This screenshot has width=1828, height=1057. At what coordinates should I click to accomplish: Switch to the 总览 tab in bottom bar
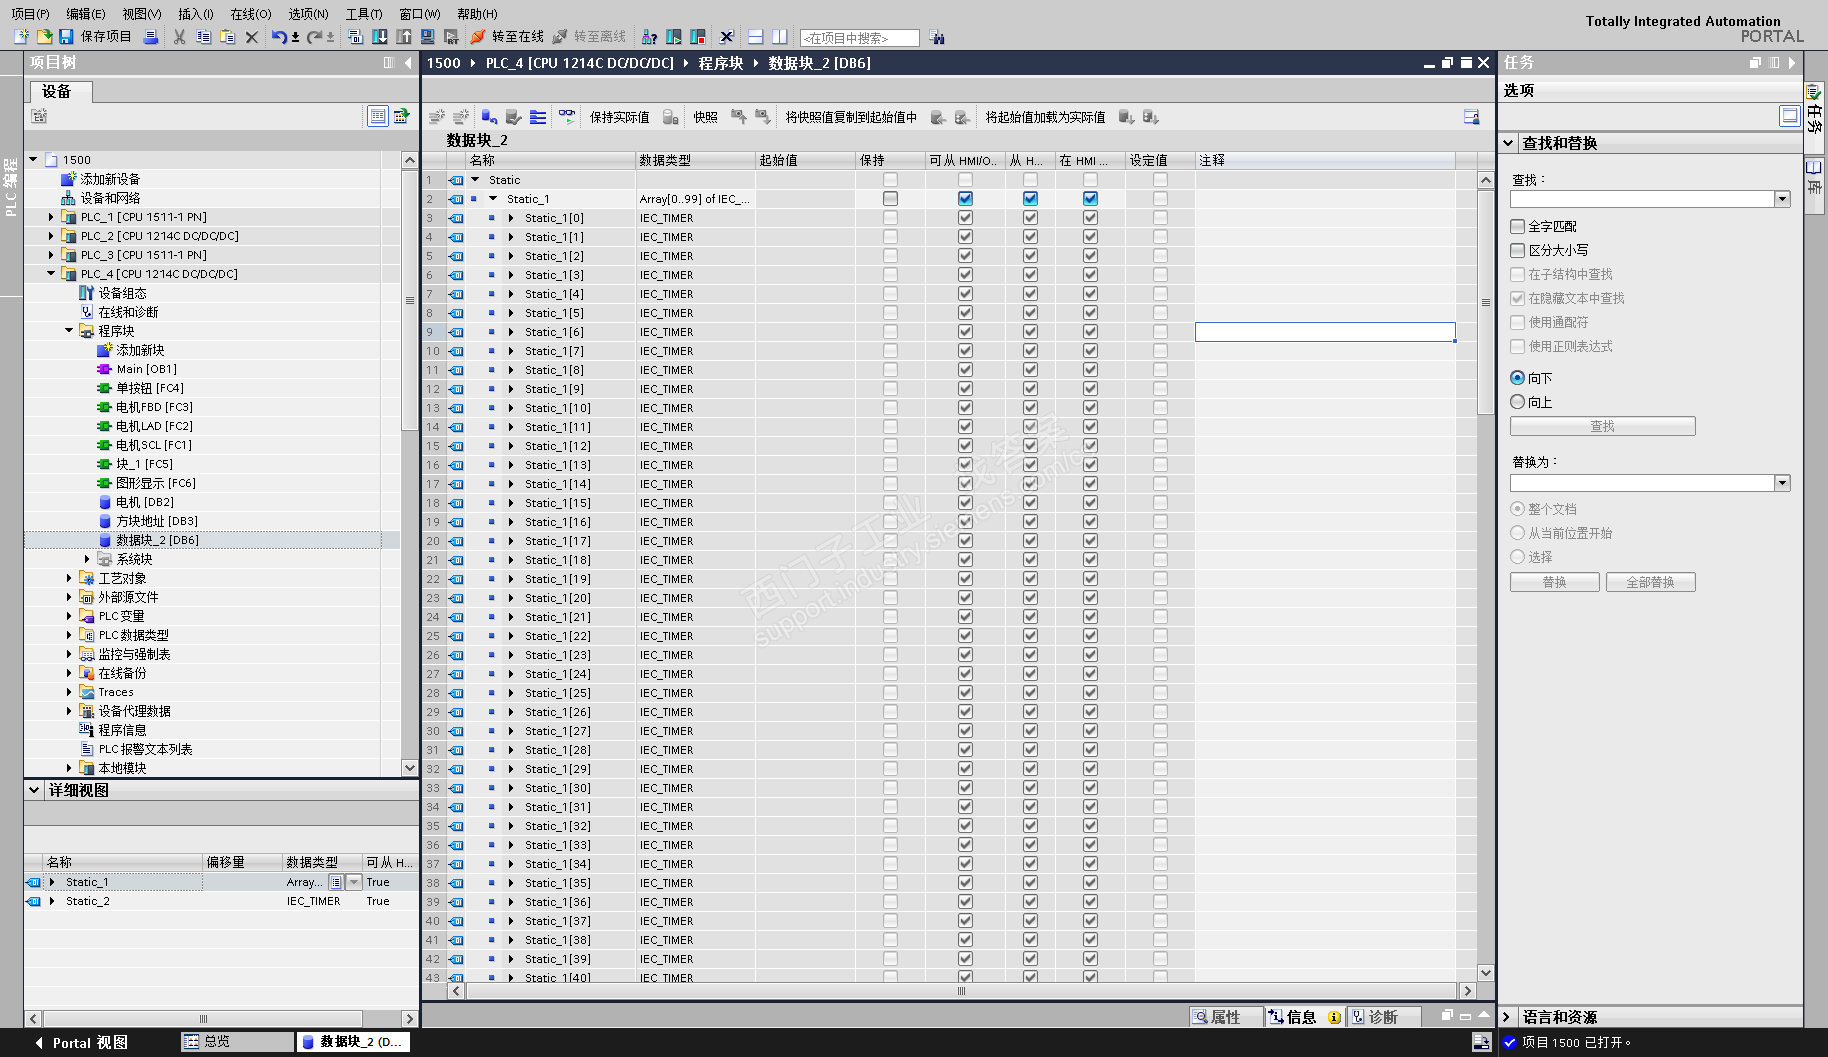236,1042
